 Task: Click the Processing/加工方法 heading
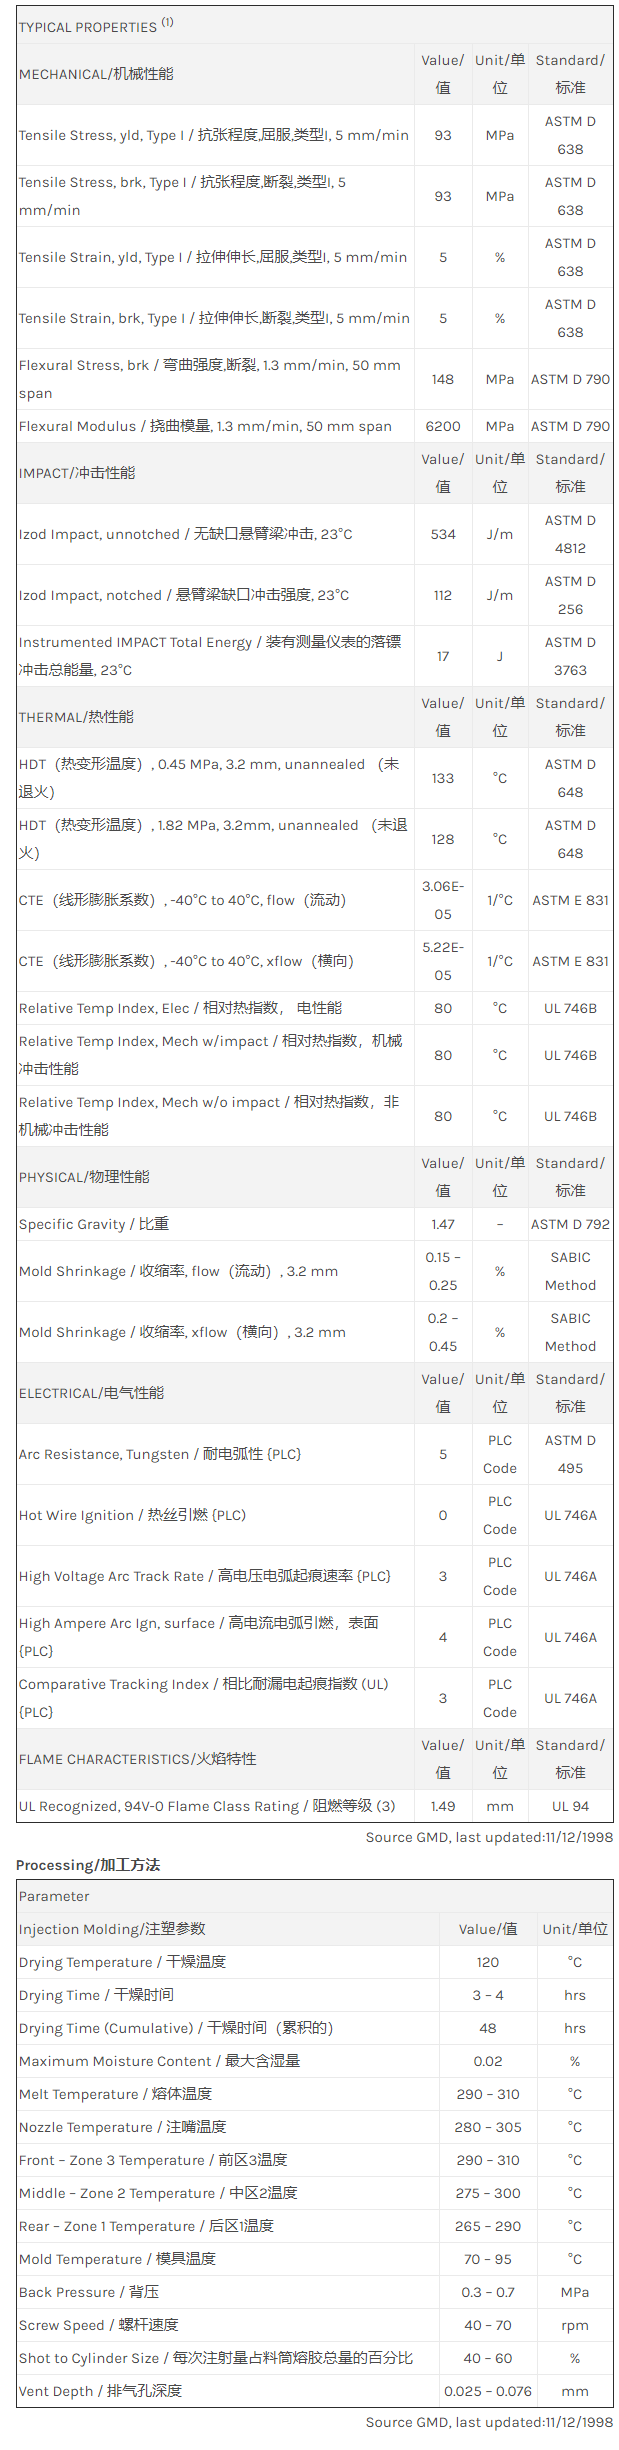click(x=88, y=1865)
